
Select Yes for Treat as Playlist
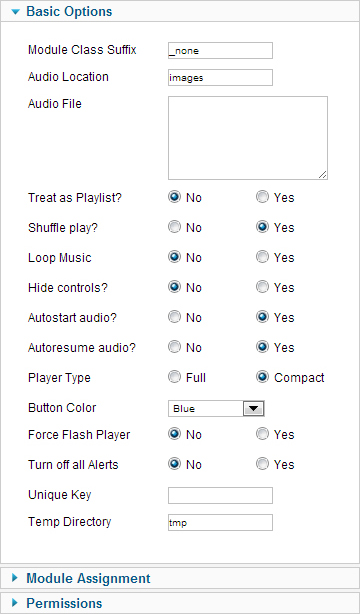(x=262, y=197)
